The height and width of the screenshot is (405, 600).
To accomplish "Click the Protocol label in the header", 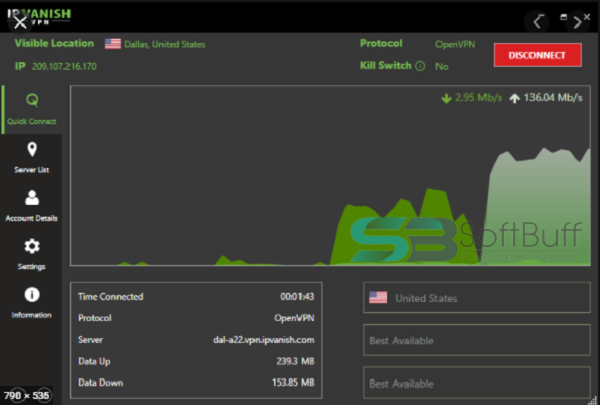I will (381, 43).
